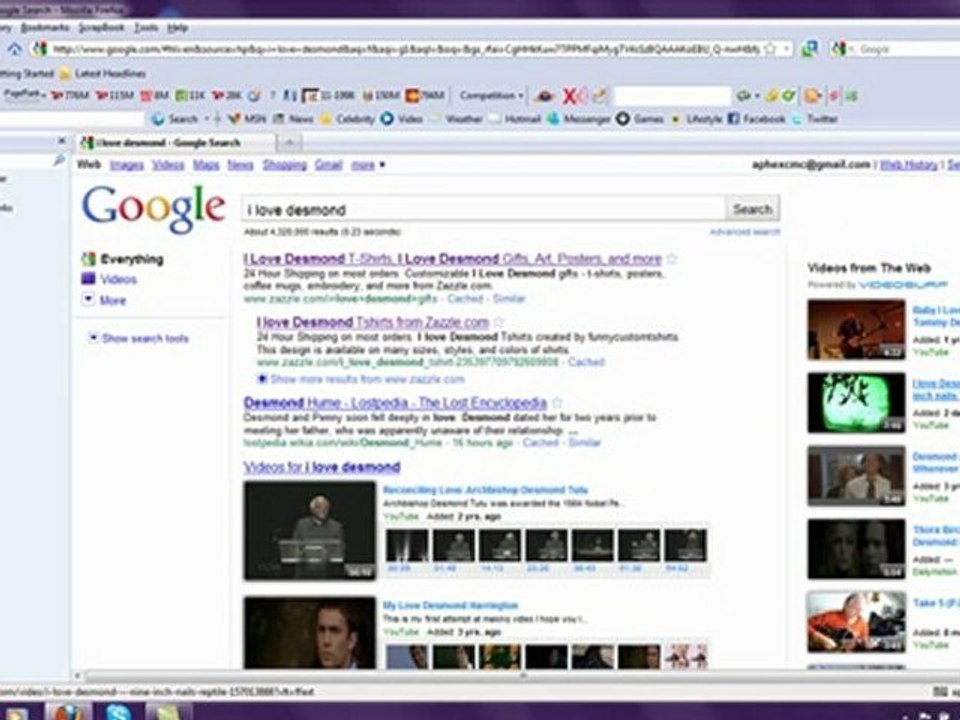960x720 pixels.
Task: Open Gmail from the top bar
Action: click(x=328, y=165)
